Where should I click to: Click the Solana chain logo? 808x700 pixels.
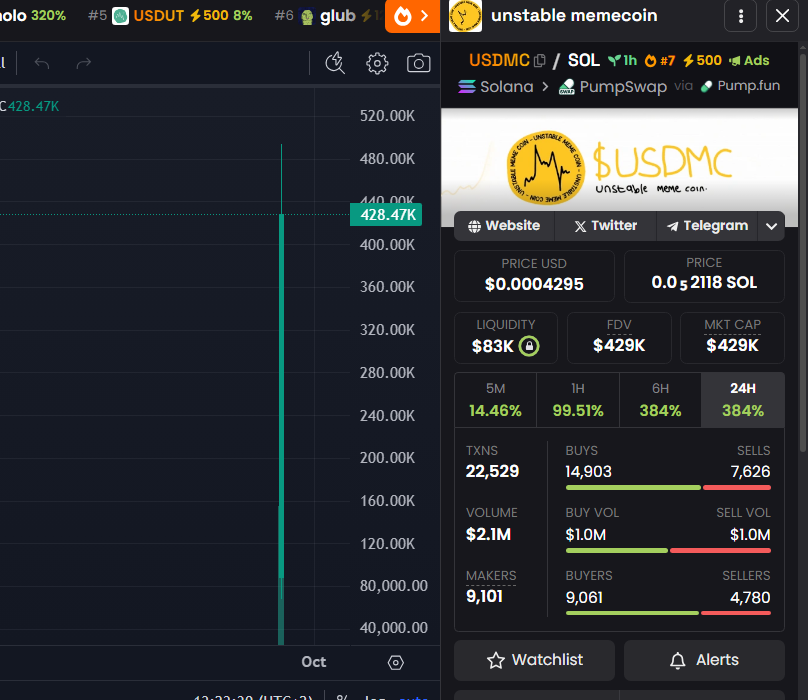pyautogui.click(x=467, y=87)
